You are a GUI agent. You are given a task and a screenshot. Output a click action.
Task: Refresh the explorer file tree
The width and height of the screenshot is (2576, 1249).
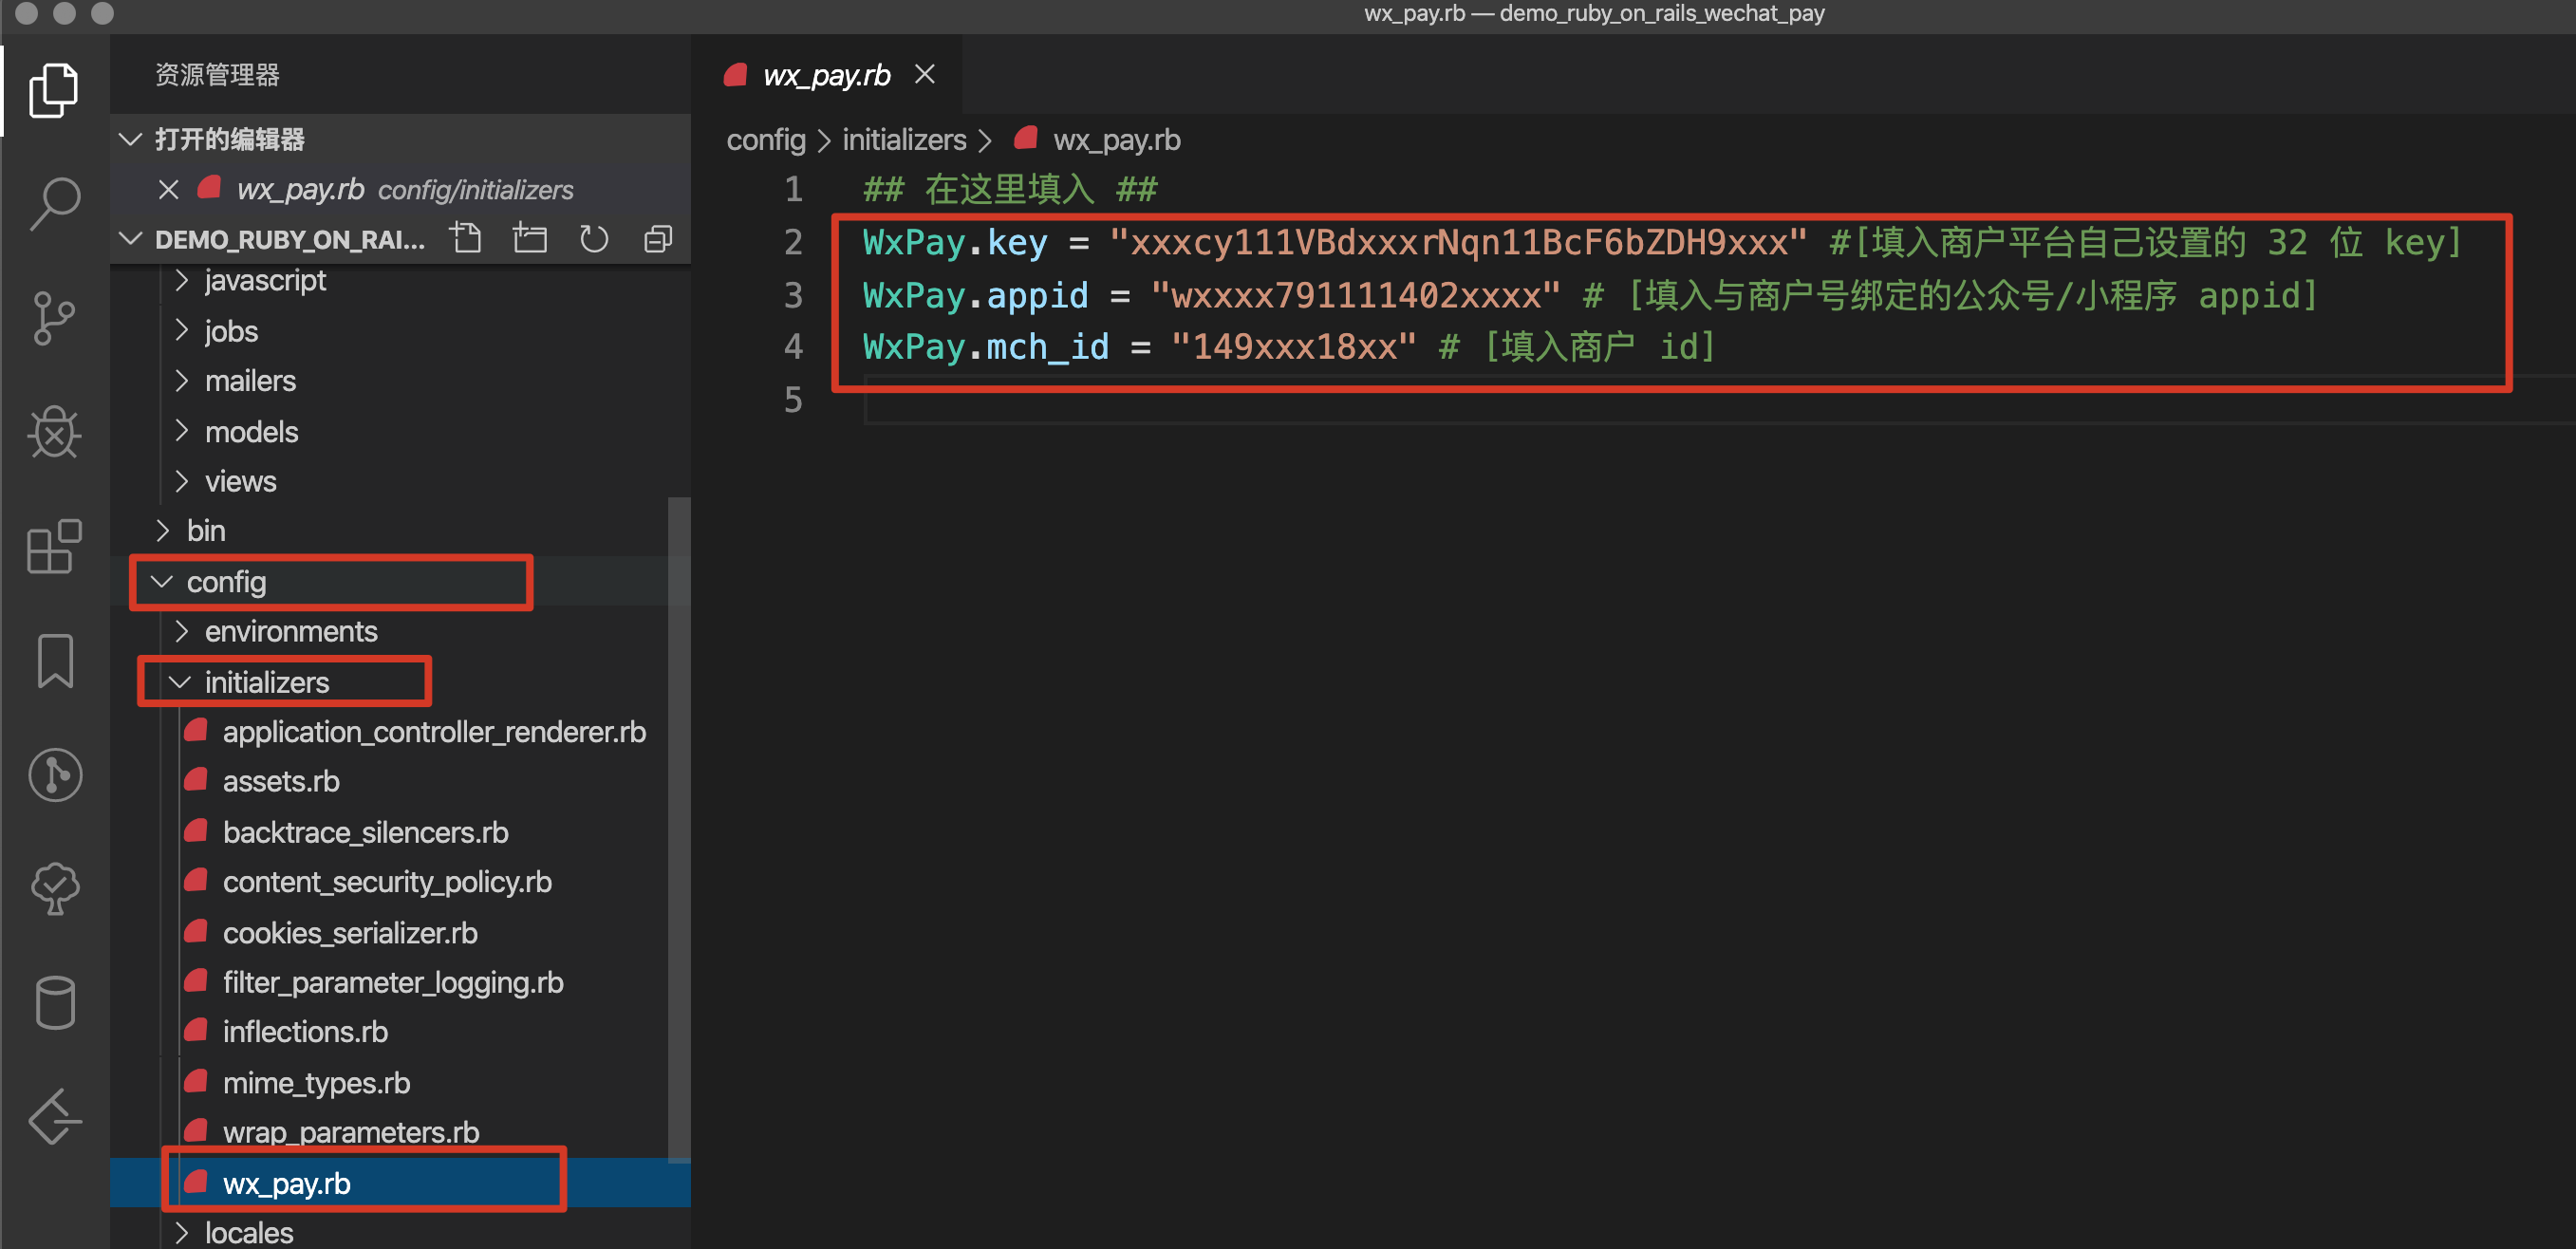(x=594, y=239)
